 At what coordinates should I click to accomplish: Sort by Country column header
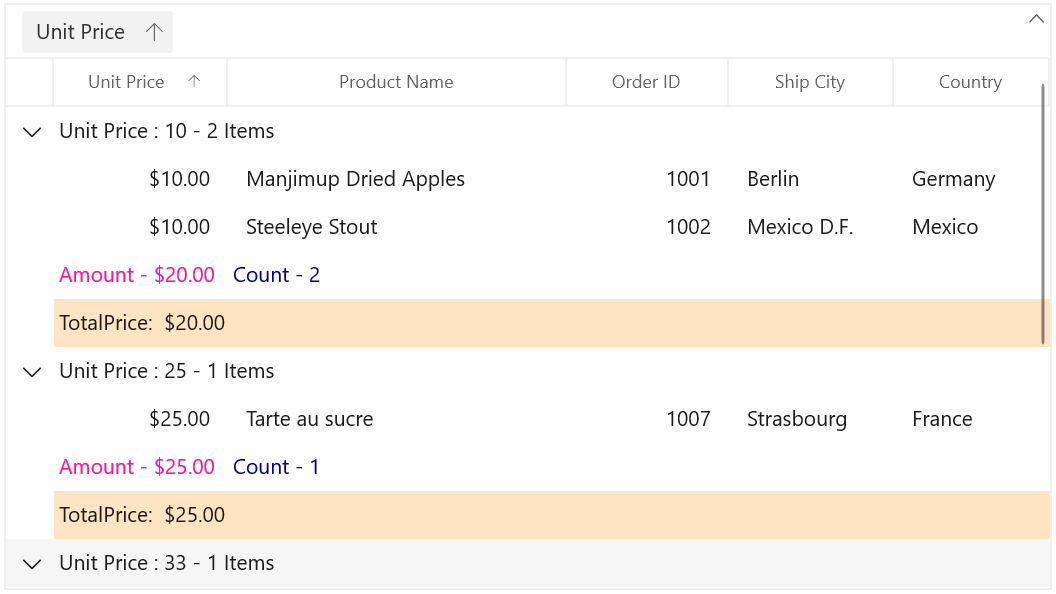tap(970, 82)
